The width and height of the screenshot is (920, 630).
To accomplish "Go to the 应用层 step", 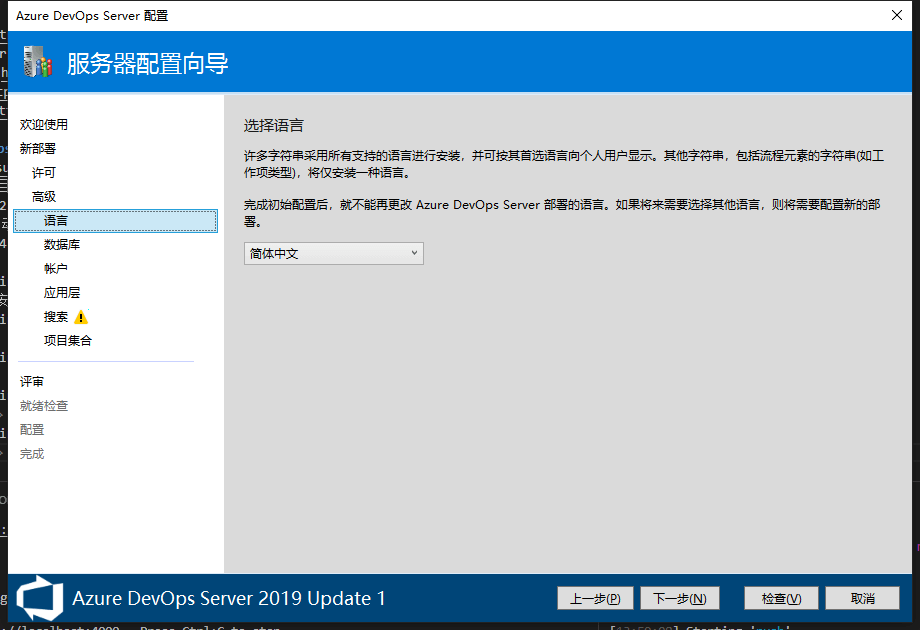I will tap(62, 293).
